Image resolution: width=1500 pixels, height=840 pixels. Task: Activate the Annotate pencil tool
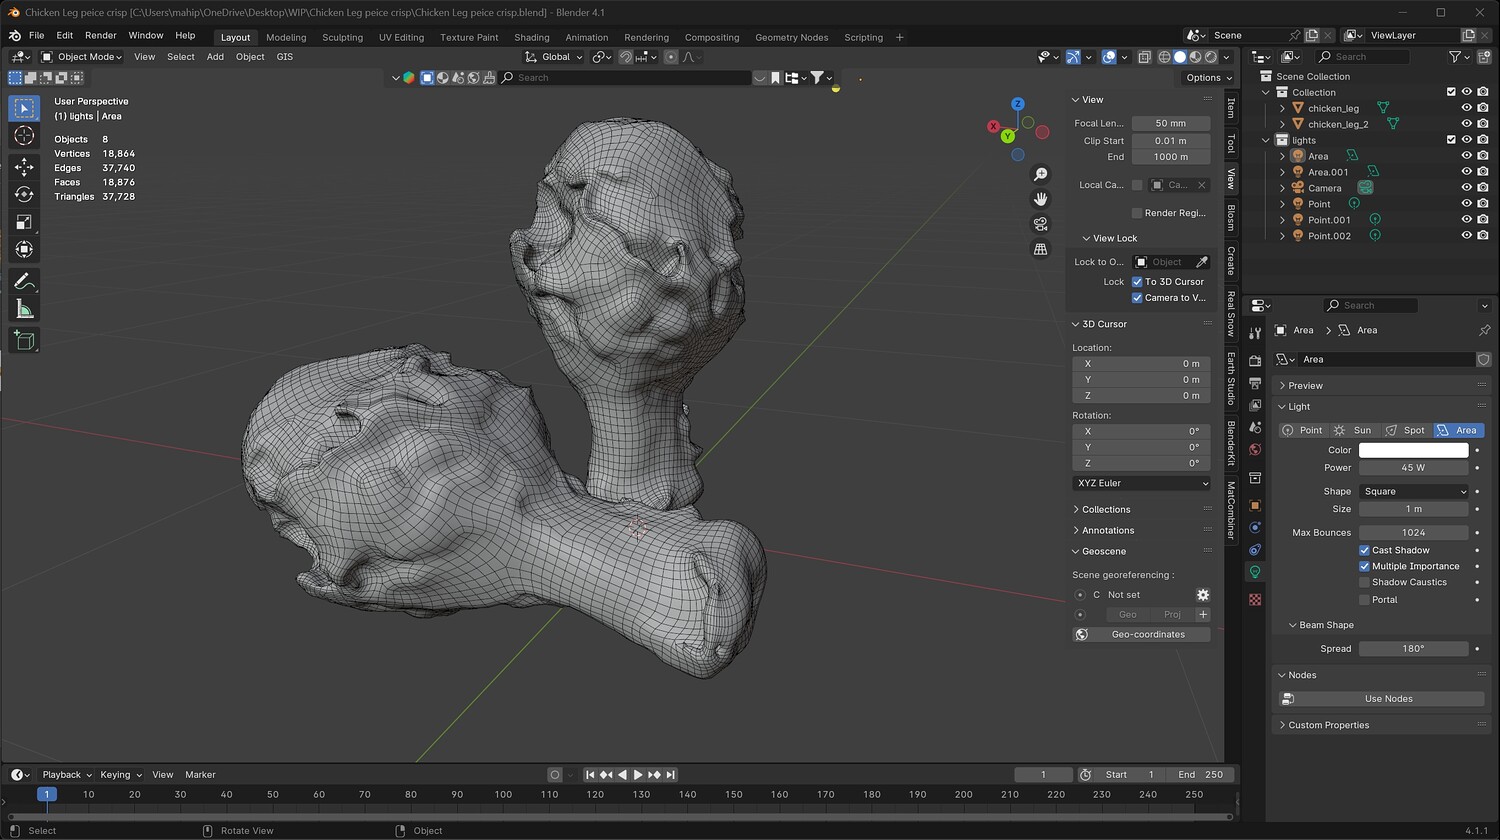pyautogui.click(x=24, y=282)
